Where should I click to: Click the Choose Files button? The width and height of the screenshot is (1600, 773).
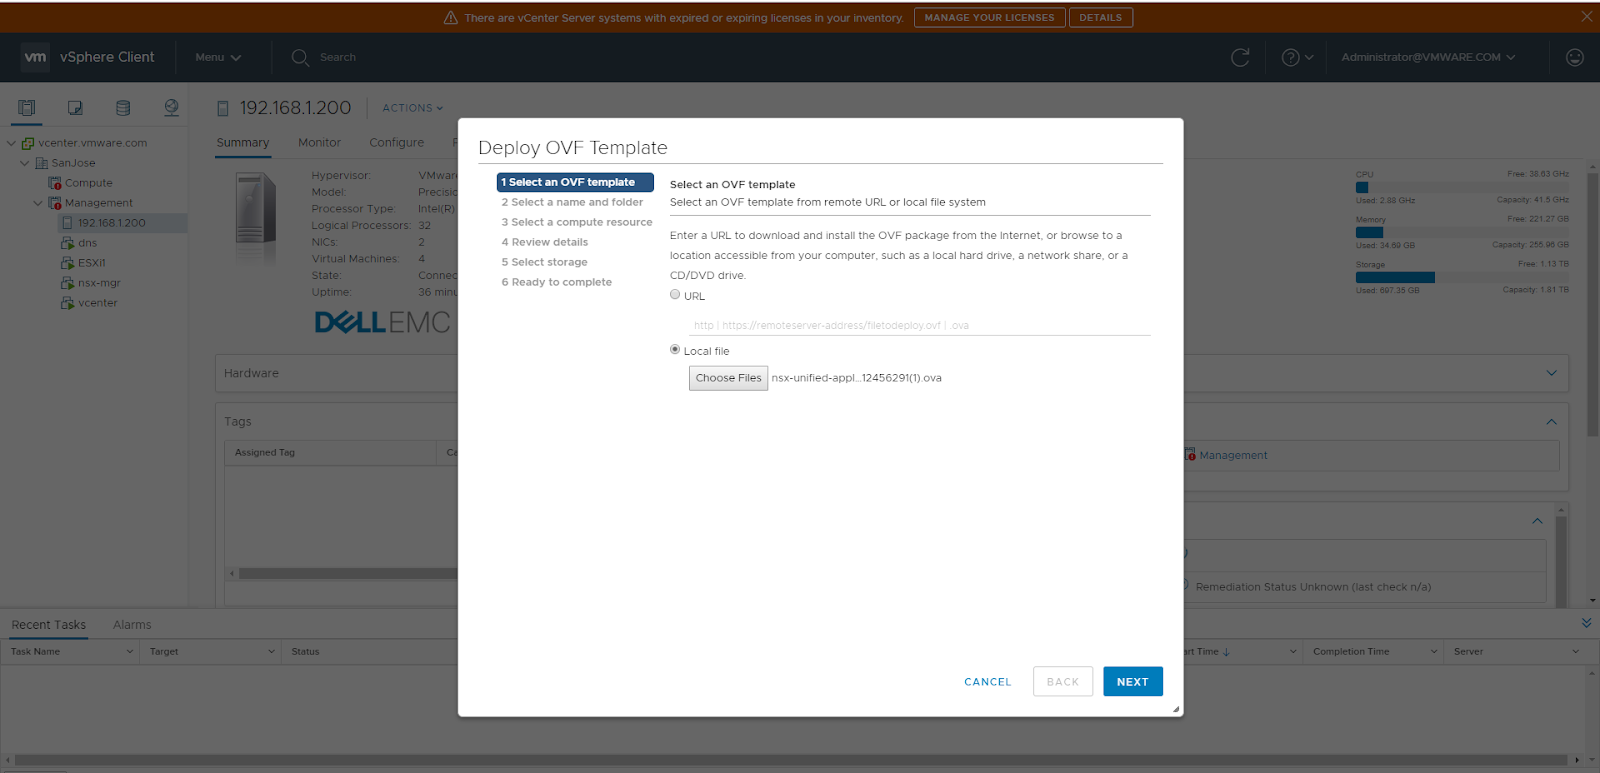pos(728,378)
